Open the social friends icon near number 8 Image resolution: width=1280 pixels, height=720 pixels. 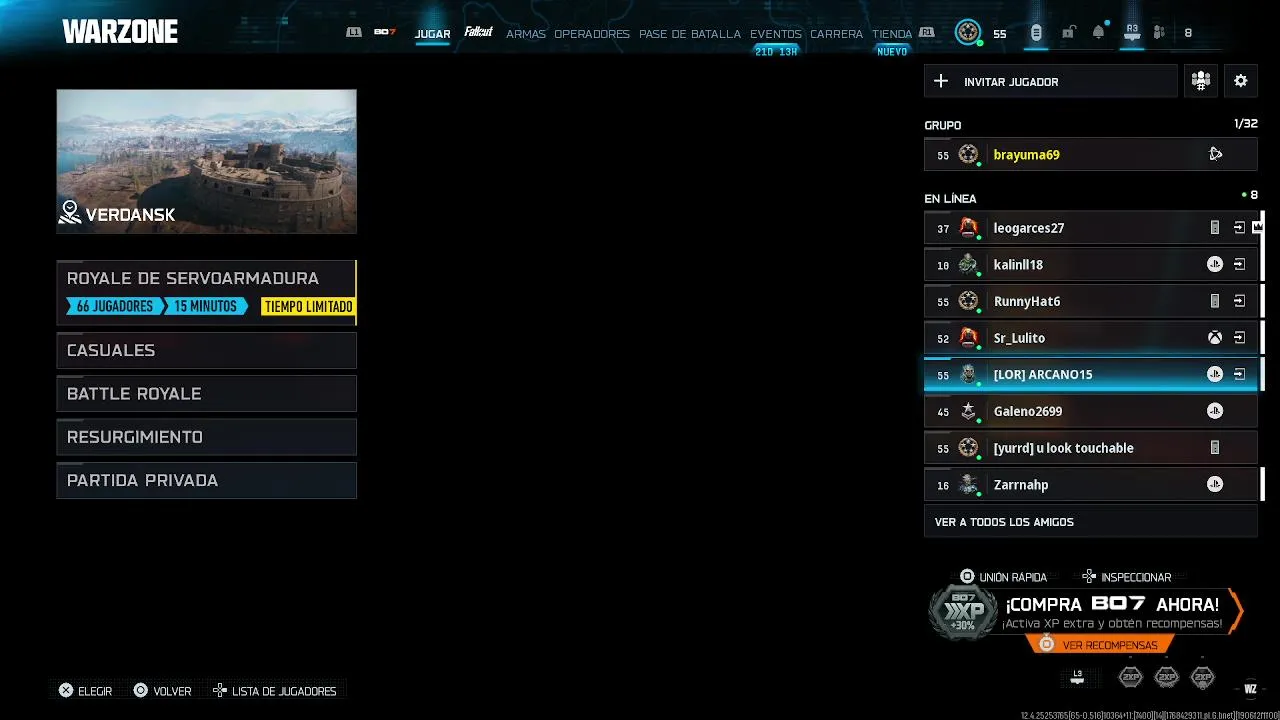pos(1159,33)
